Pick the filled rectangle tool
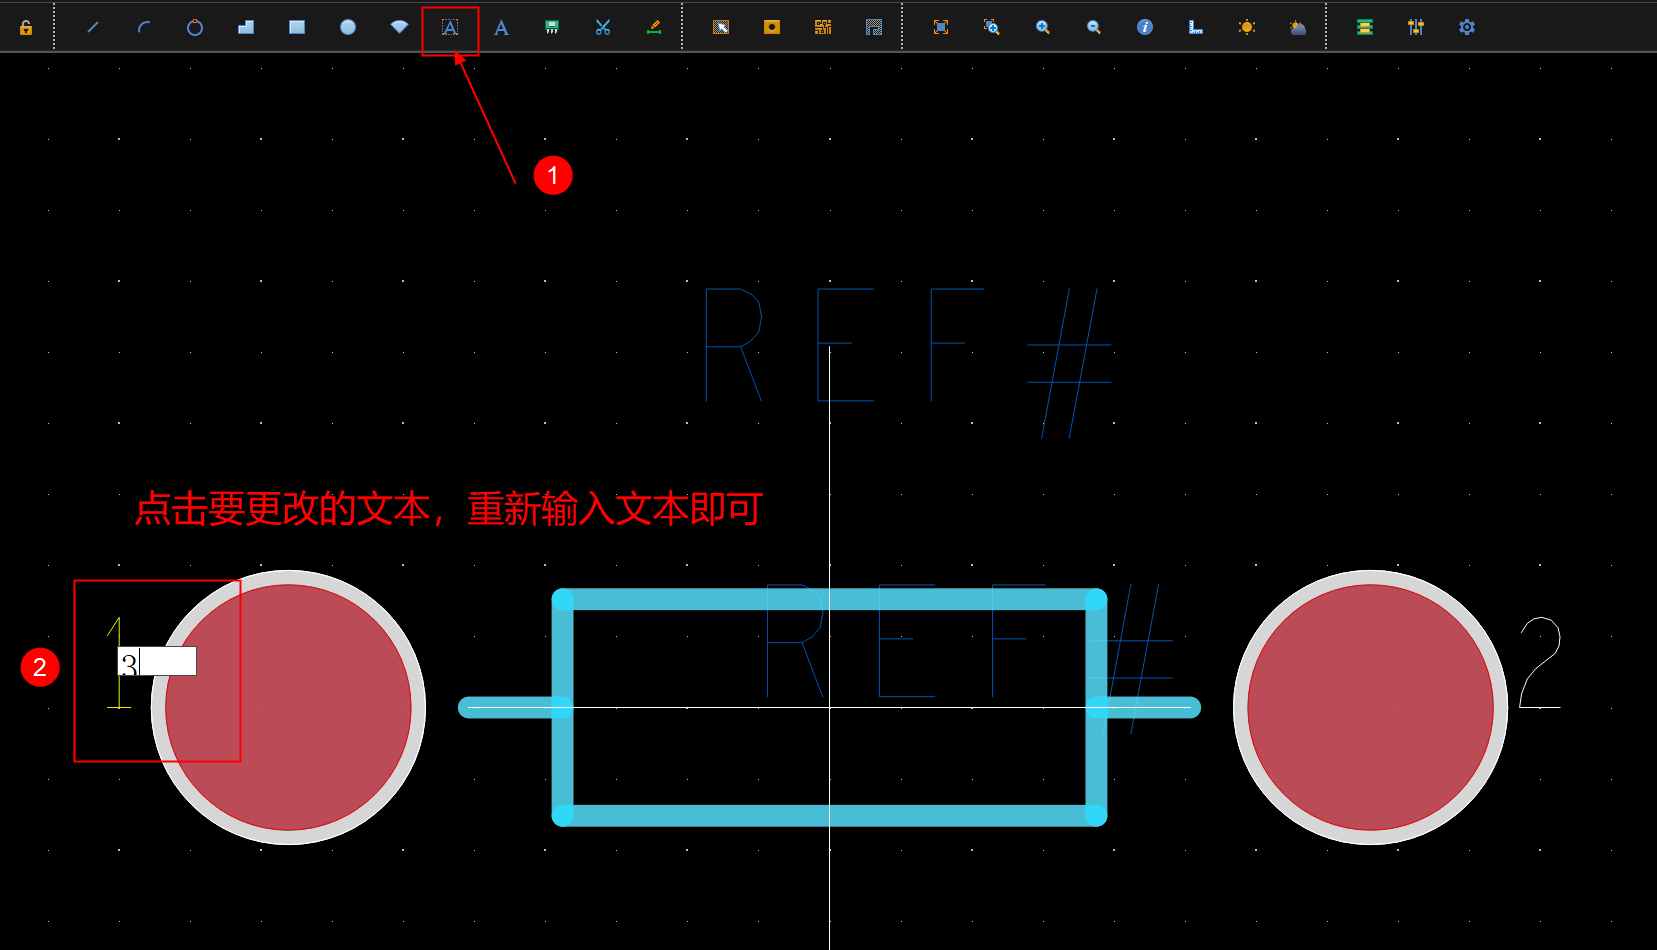Screen dimensions: 1657x950 (x=297, y=28)
